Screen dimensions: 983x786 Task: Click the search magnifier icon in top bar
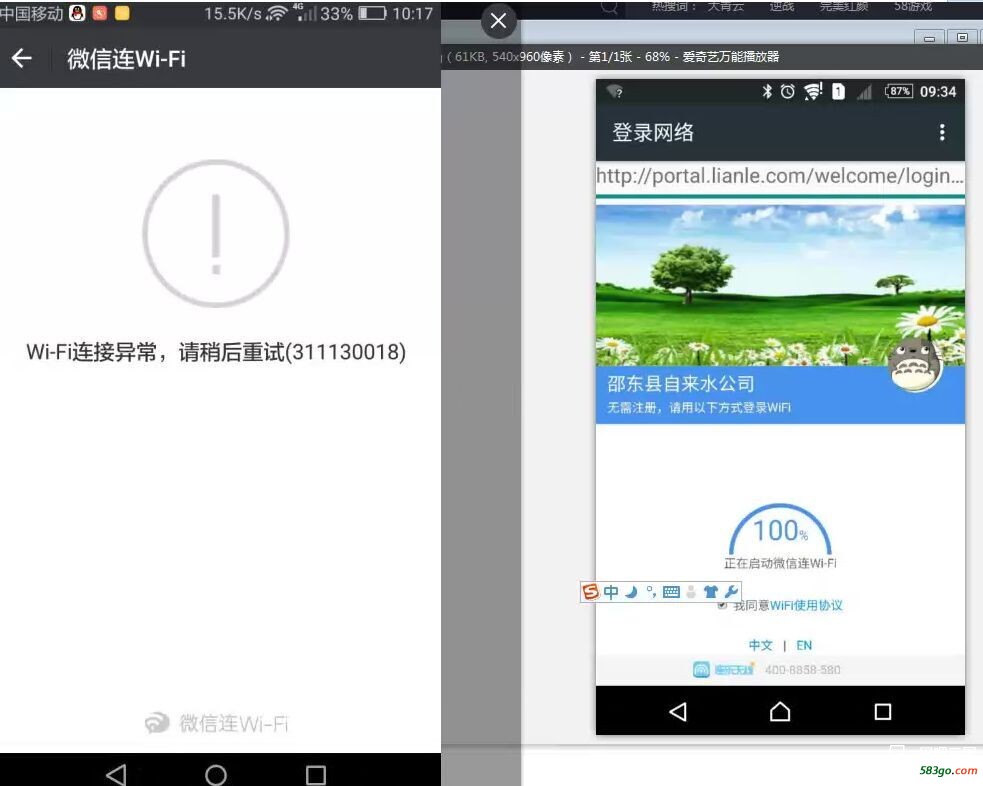click(x=609, y=6)
